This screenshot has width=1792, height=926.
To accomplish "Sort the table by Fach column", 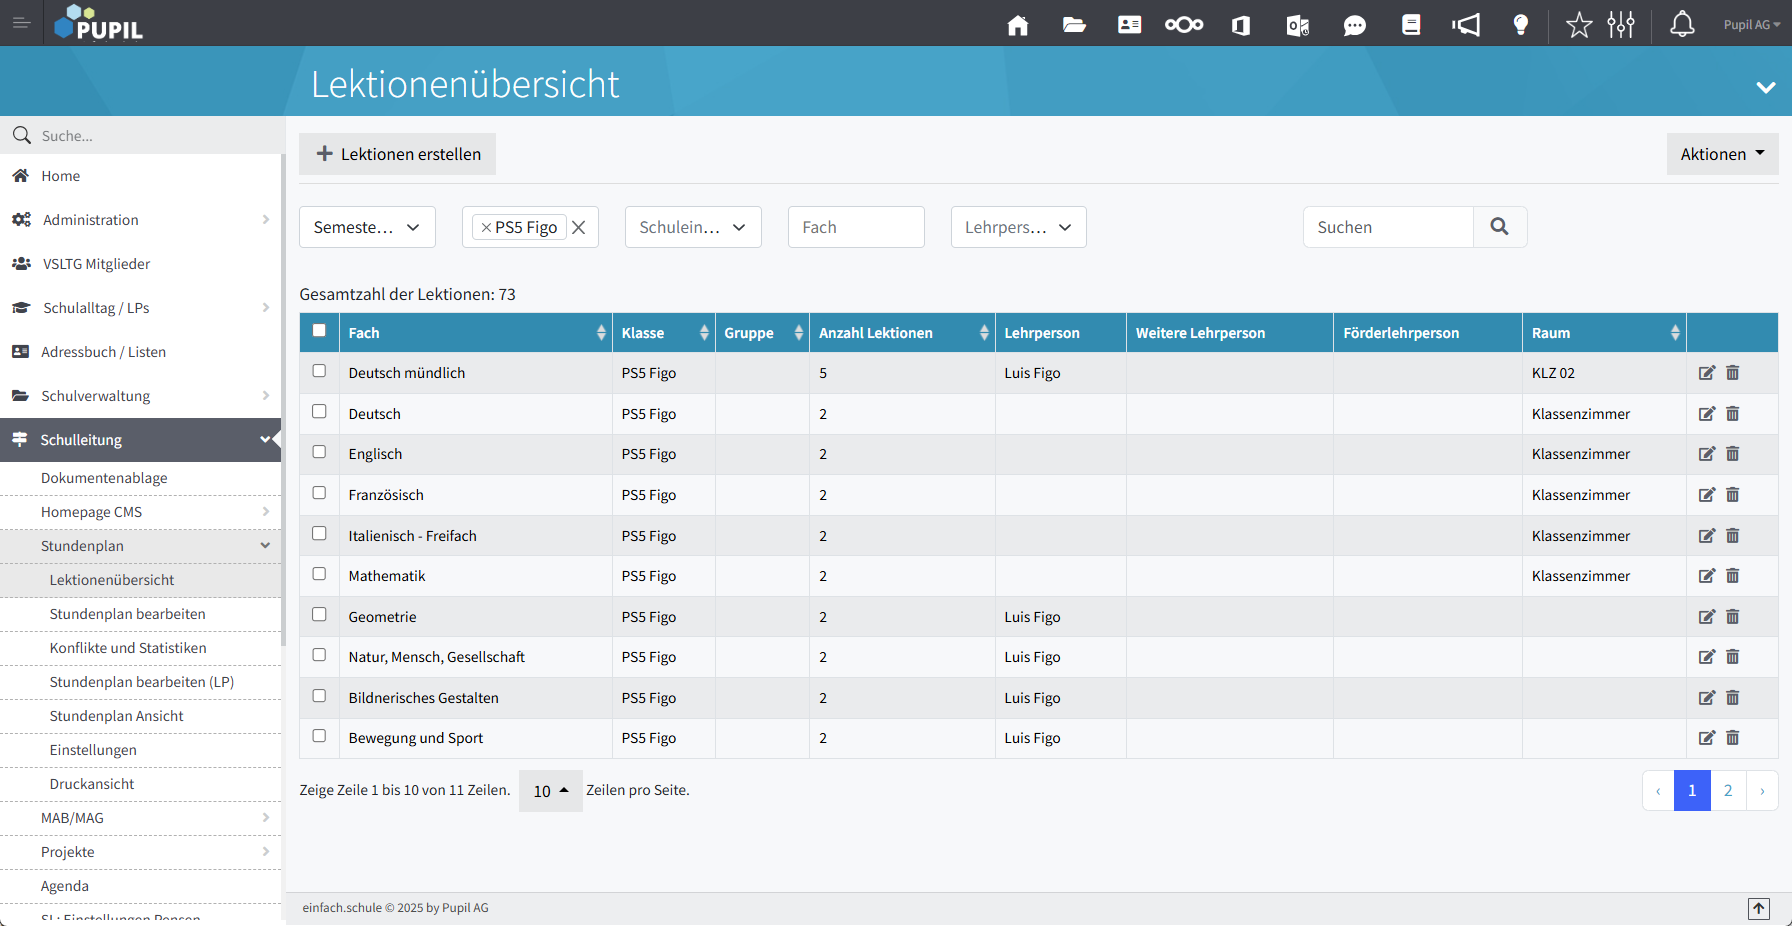I will [475, 333].
